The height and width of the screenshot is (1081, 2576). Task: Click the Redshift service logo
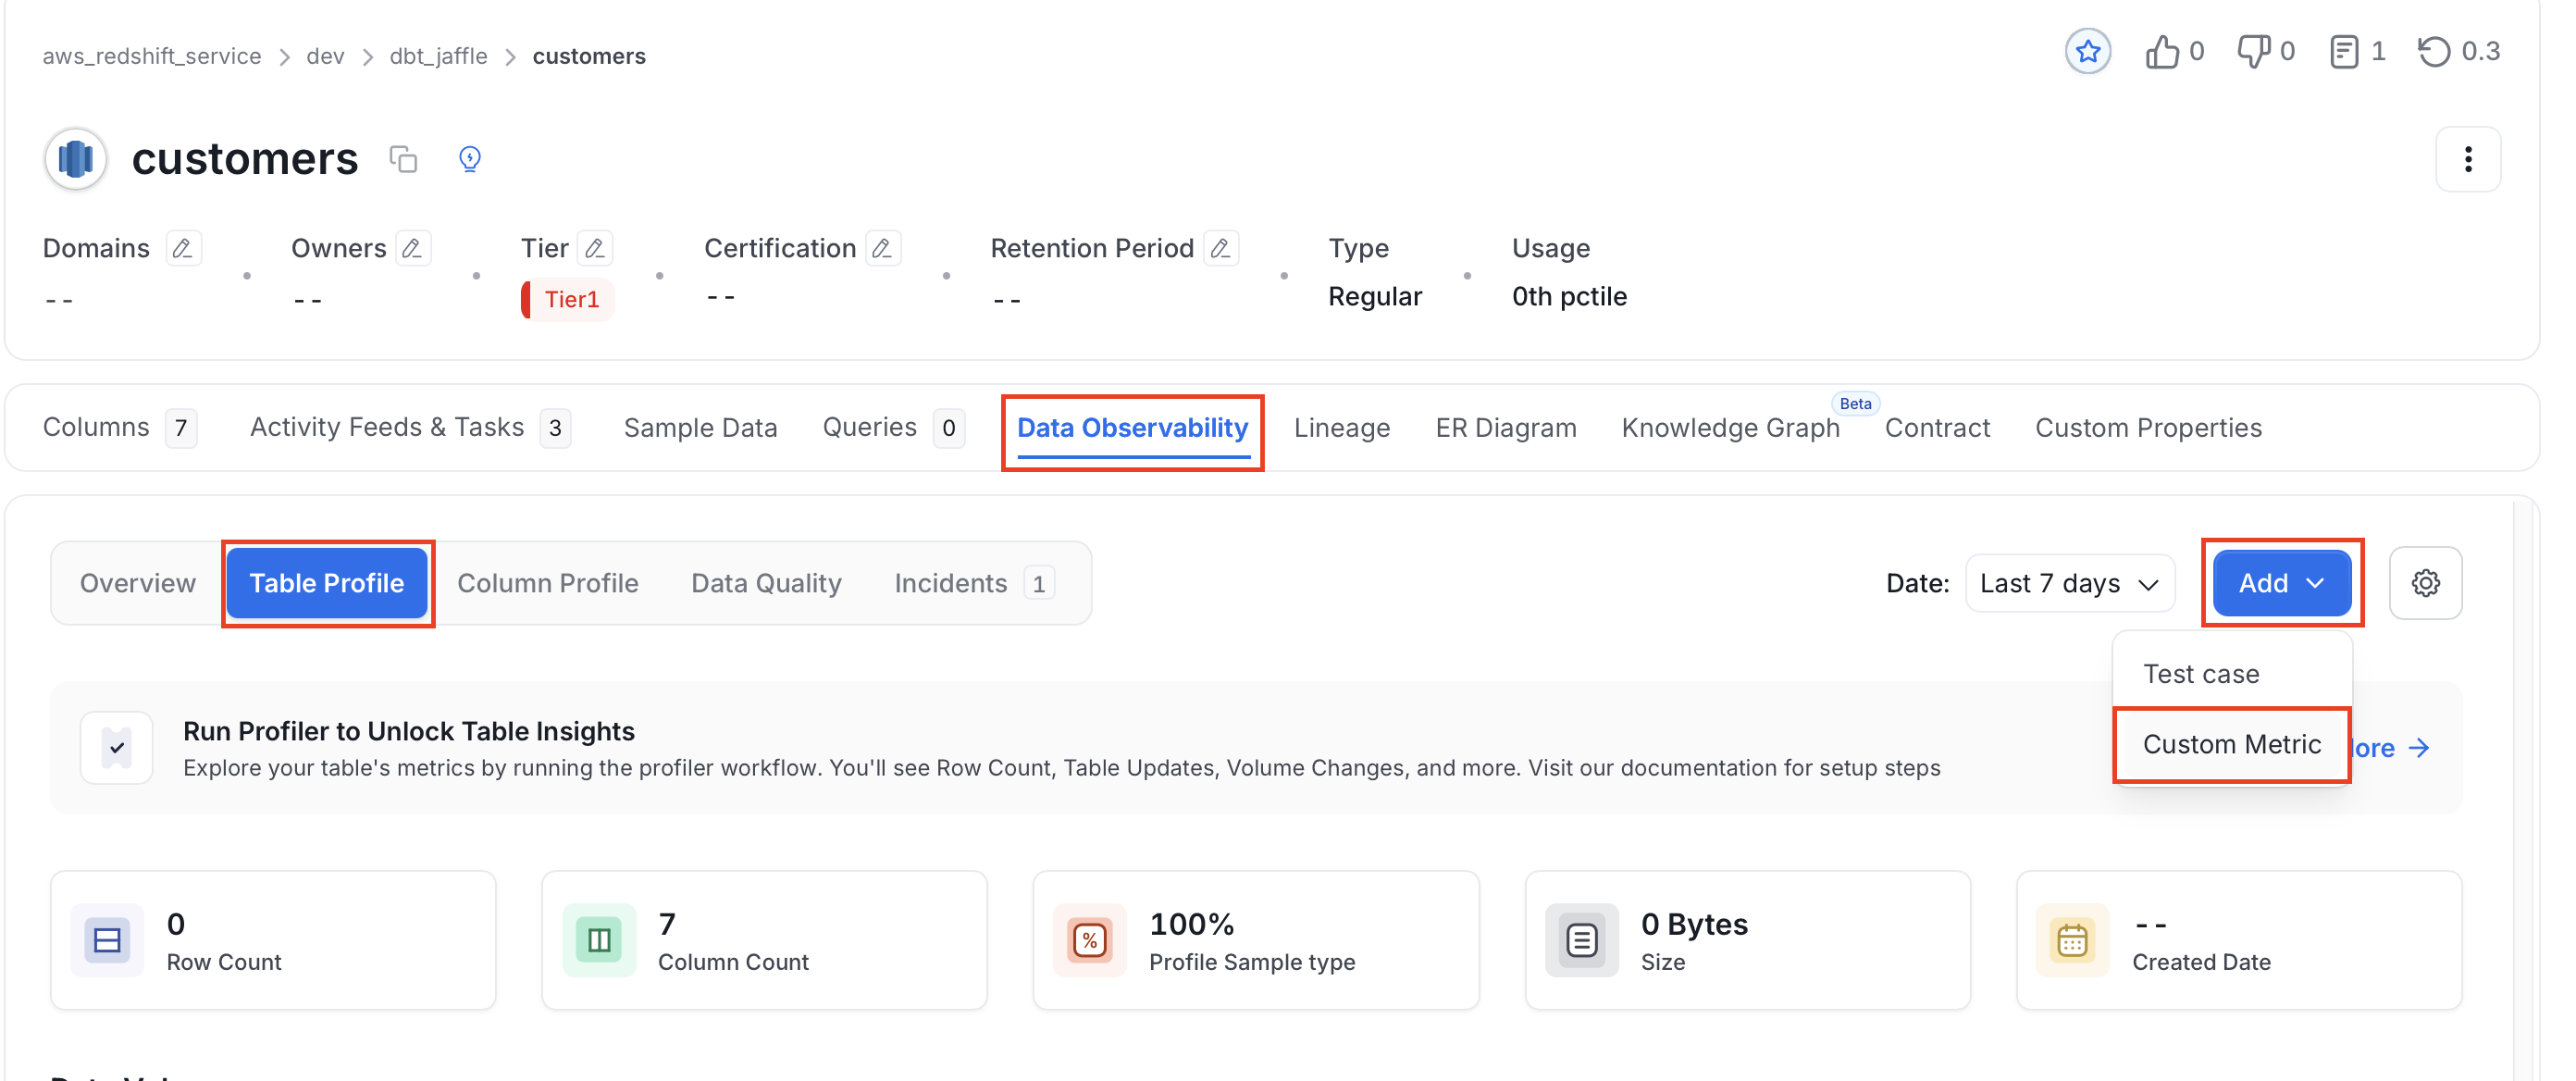coord(76,159)
